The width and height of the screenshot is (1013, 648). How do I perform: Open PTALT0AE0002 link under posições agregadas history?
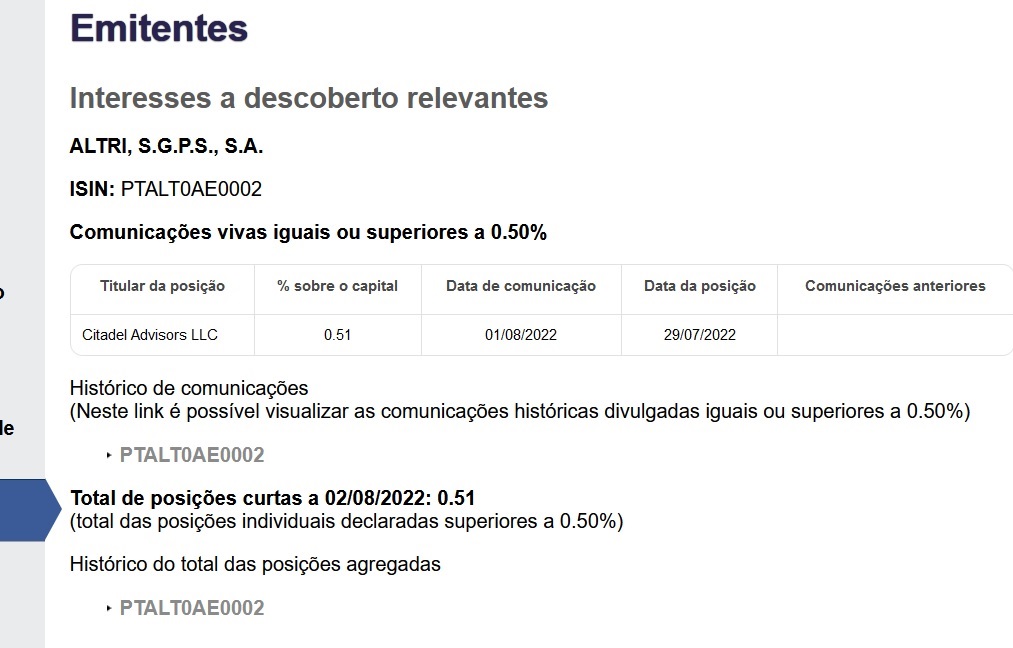[x=191, y=608]
